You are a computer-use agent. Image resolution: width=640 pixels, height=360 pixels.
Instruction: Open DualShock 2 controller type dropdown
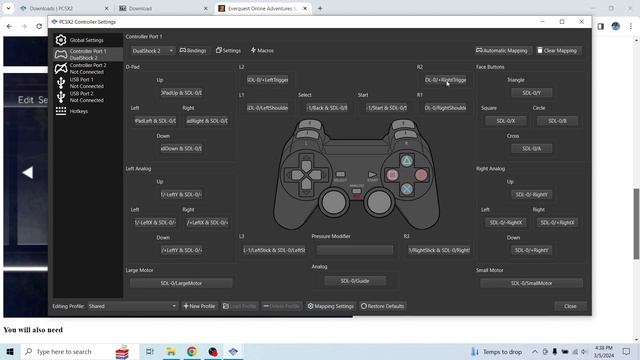pyautogui.click(x=152, y=51)
